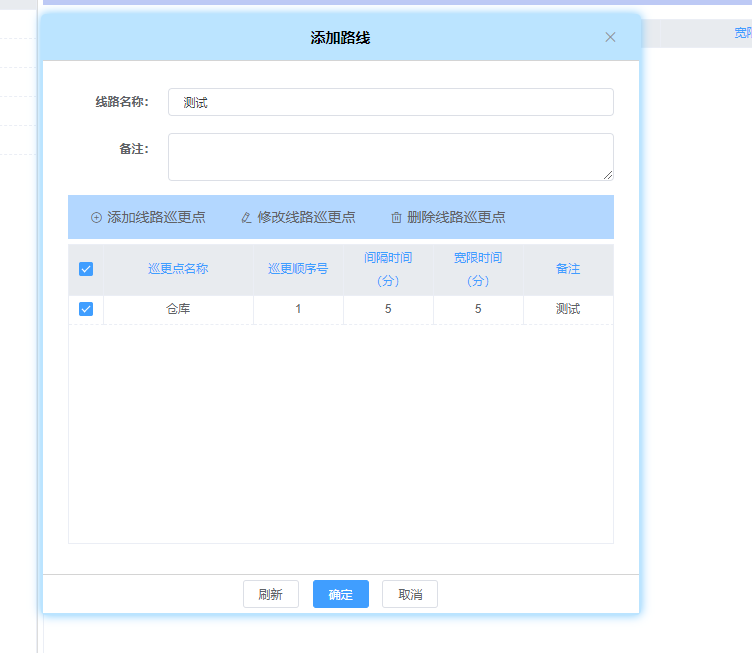The image size is (752, 653).
Task: Focus the 线路名称 input field
Action: [390, 102]
